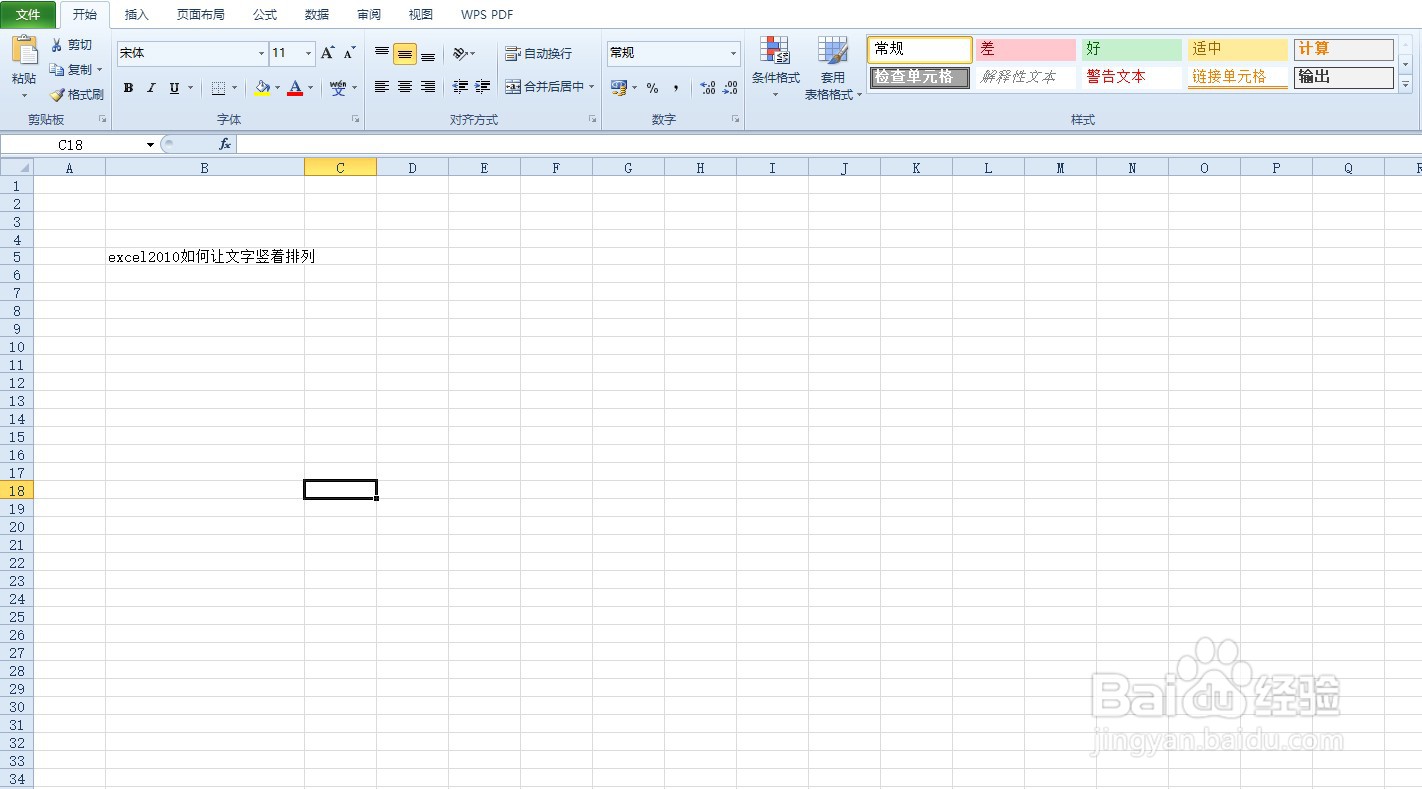Screen dimensions: 1422x789
Task: Click the 剪切 (Cut) button
Action: (x=75, y=45)
